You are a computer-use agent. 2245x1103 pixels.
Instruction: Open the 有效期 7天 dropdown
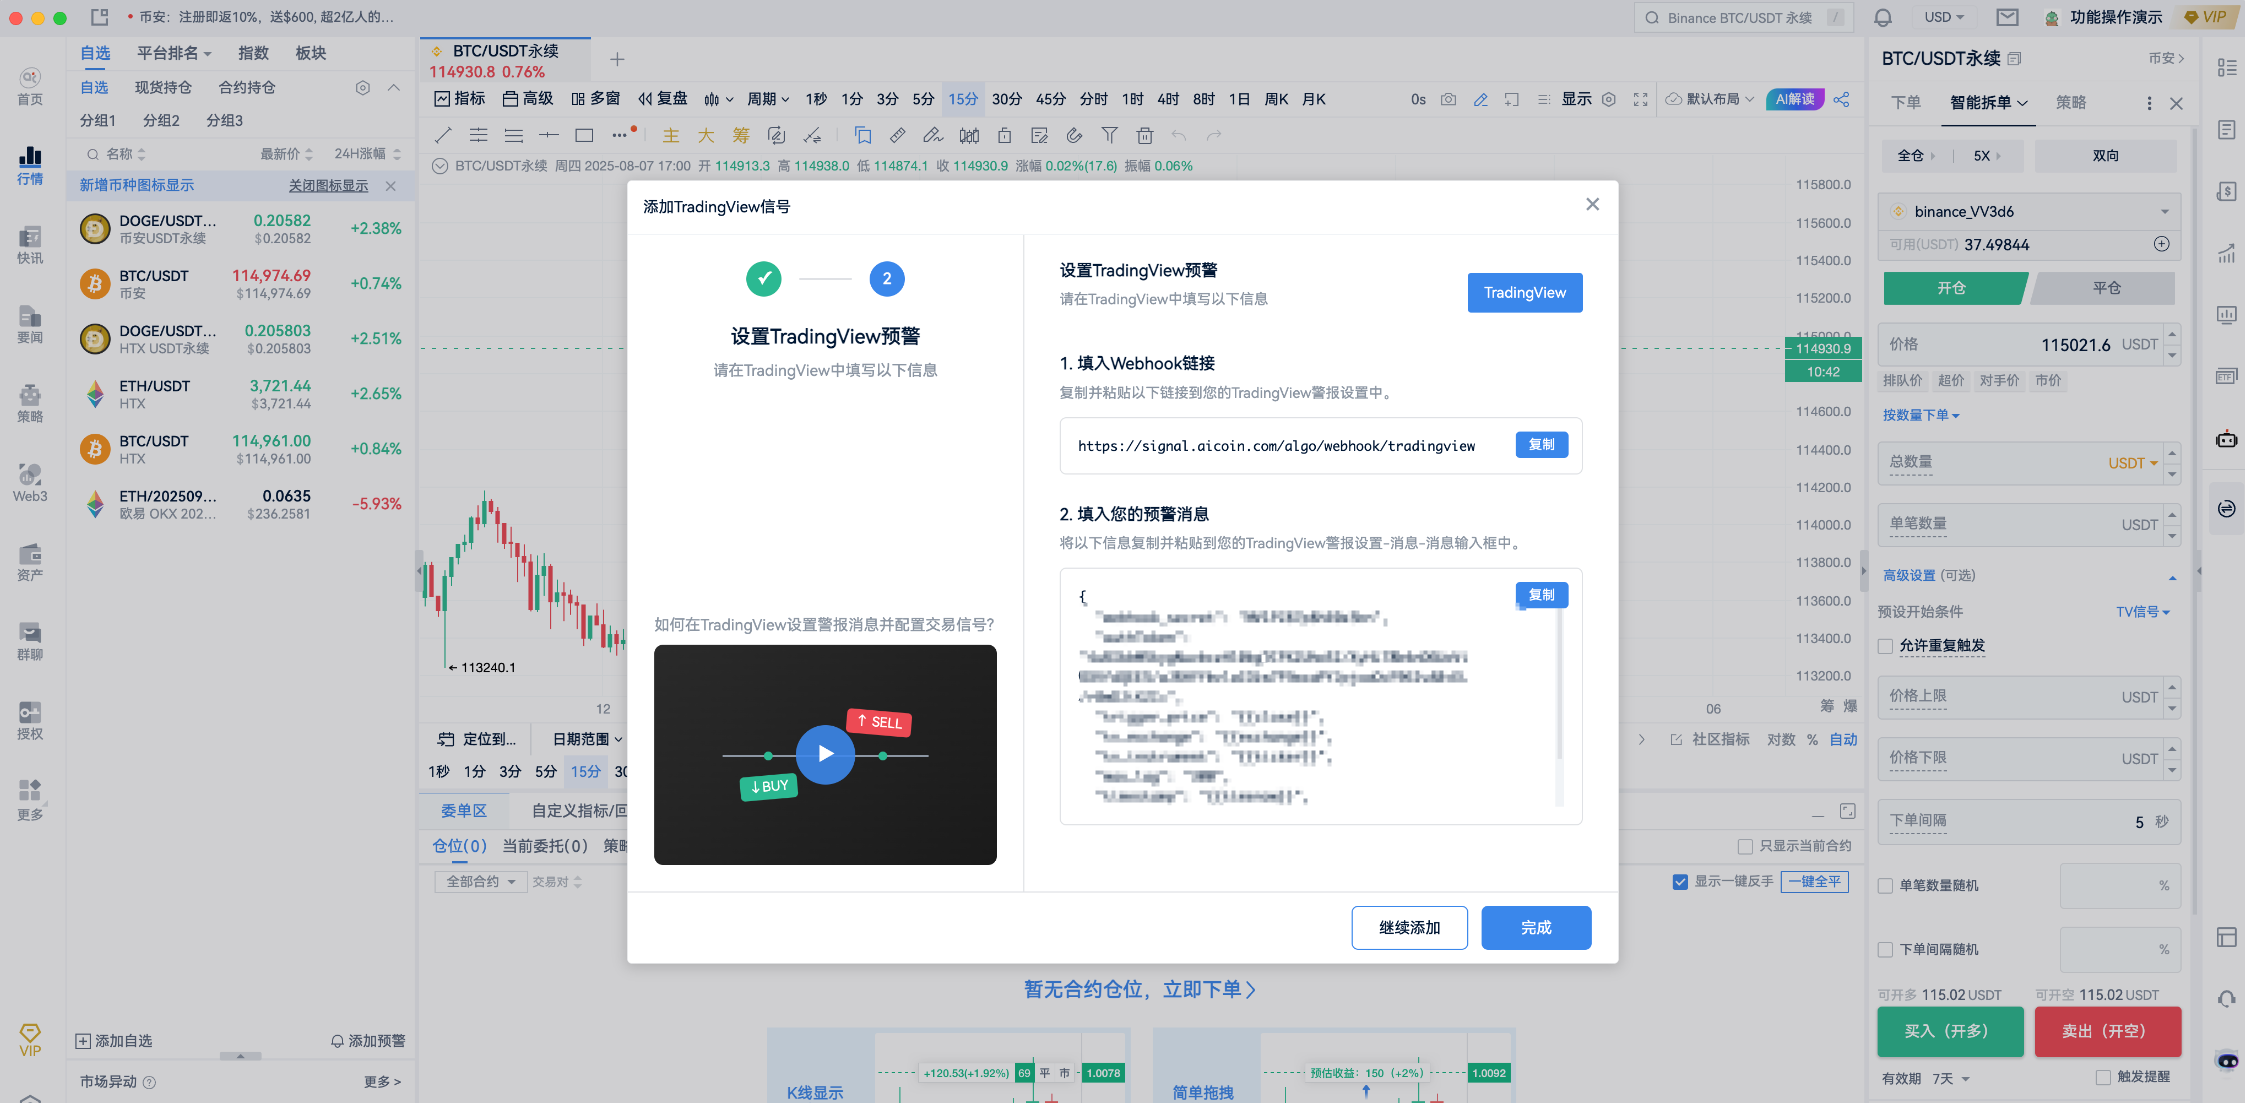(x=1950, y=1079)
